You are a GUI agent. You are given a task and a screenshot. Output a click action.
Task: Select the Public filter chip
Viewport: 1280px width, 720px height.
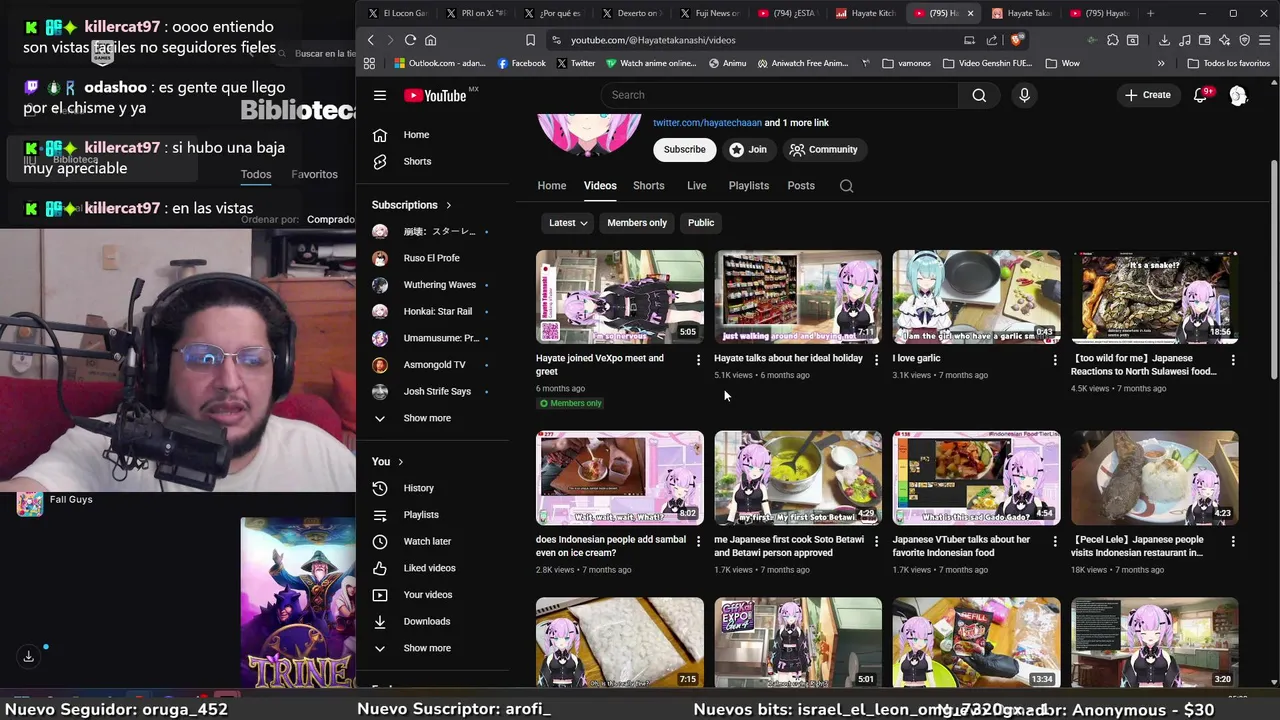701,223
